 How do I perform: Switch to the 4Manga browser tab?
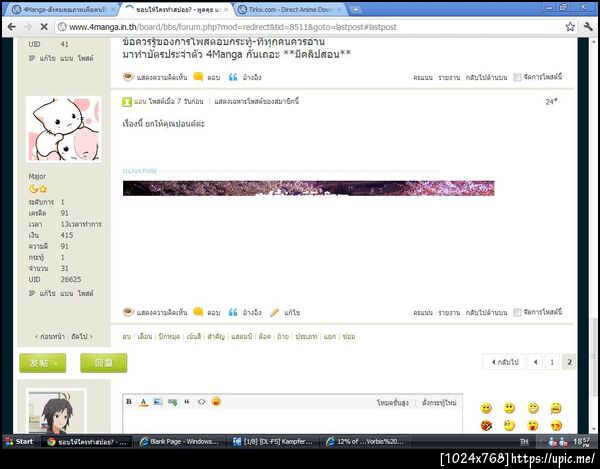pyautogui.click(x=63, y=10)
